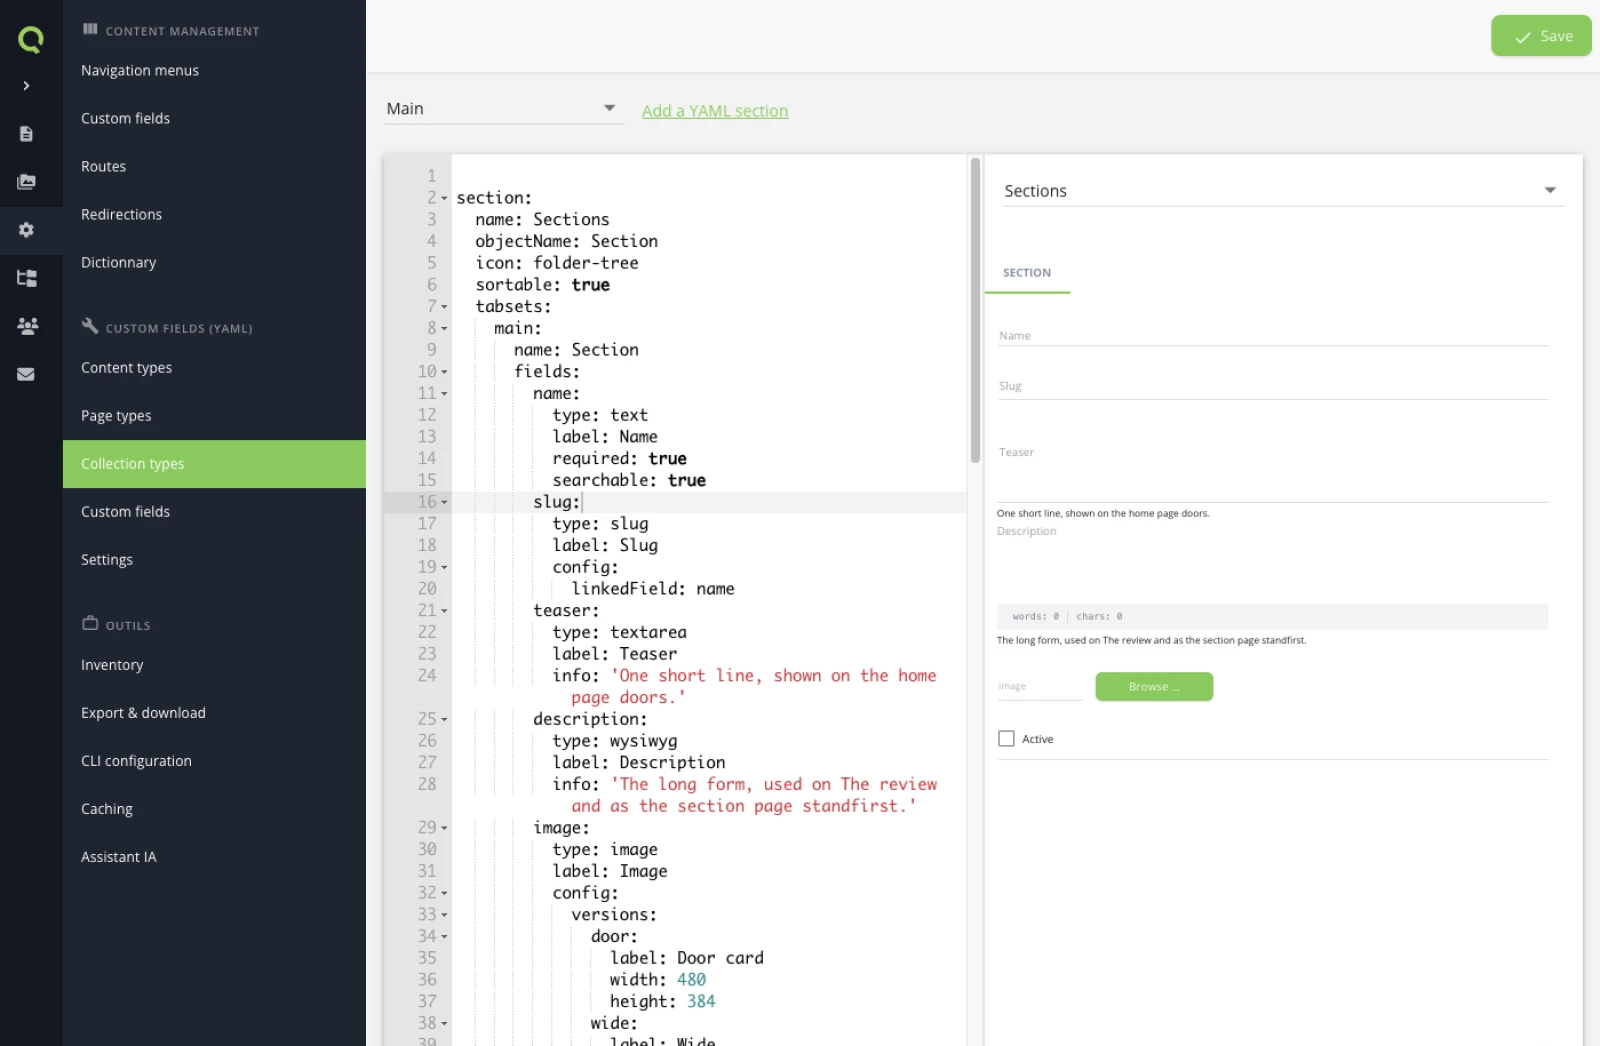Click the Description wysiwyg editor area

tap(1272, 570)
